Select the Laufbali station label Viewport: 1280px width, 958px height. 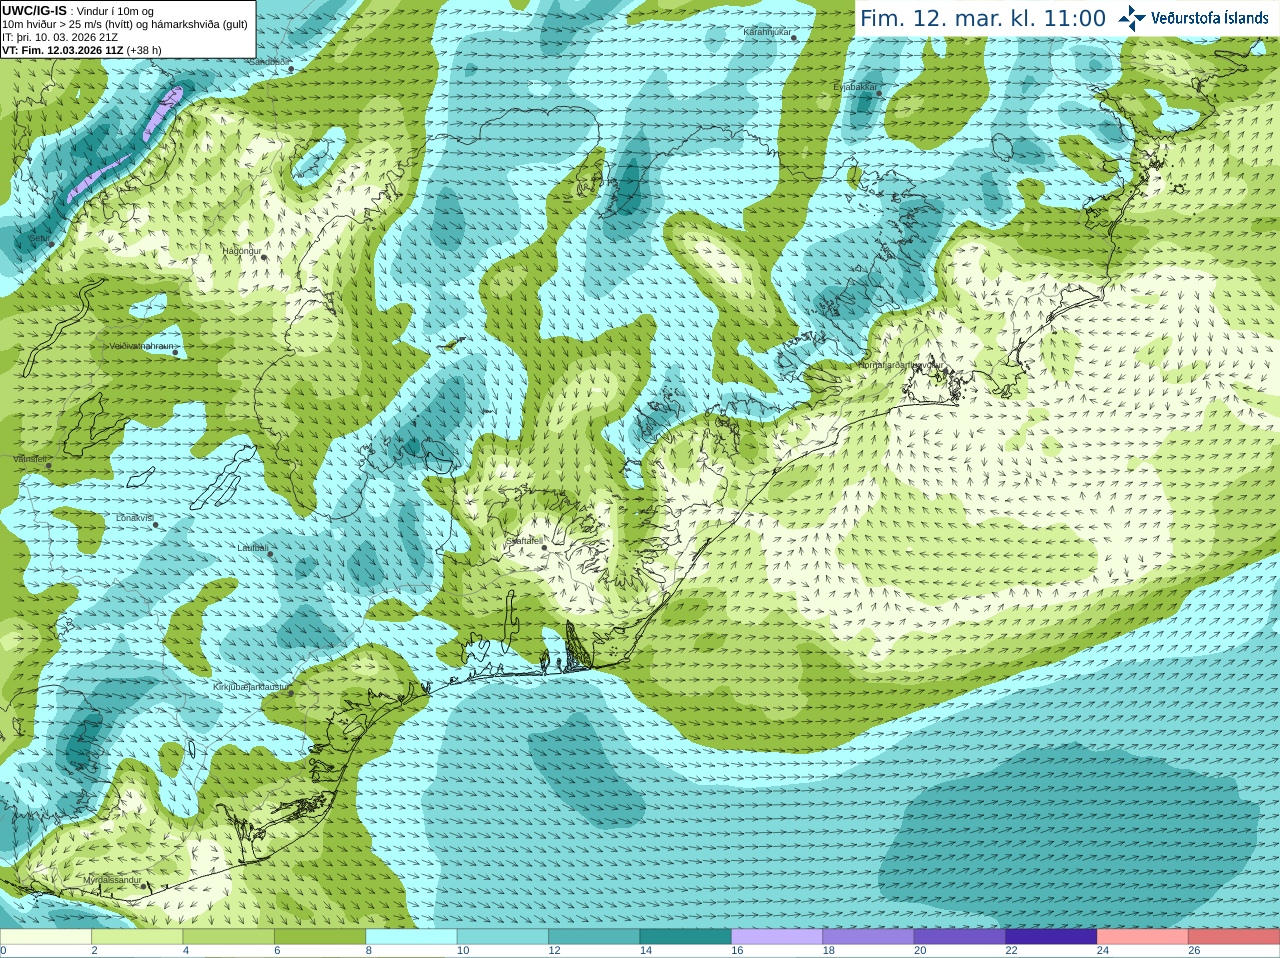252,548
